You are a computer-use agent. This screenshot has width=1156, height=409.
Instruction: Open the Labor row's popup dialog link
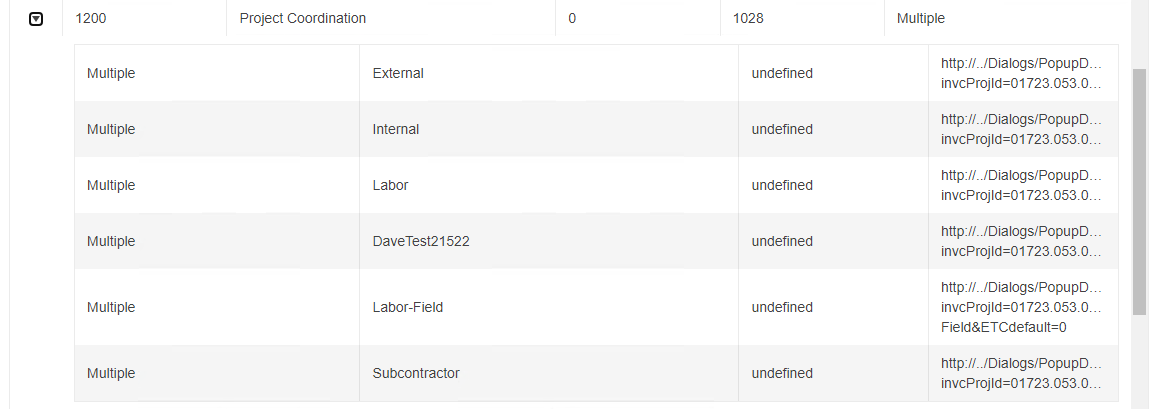click(1020, 185)
